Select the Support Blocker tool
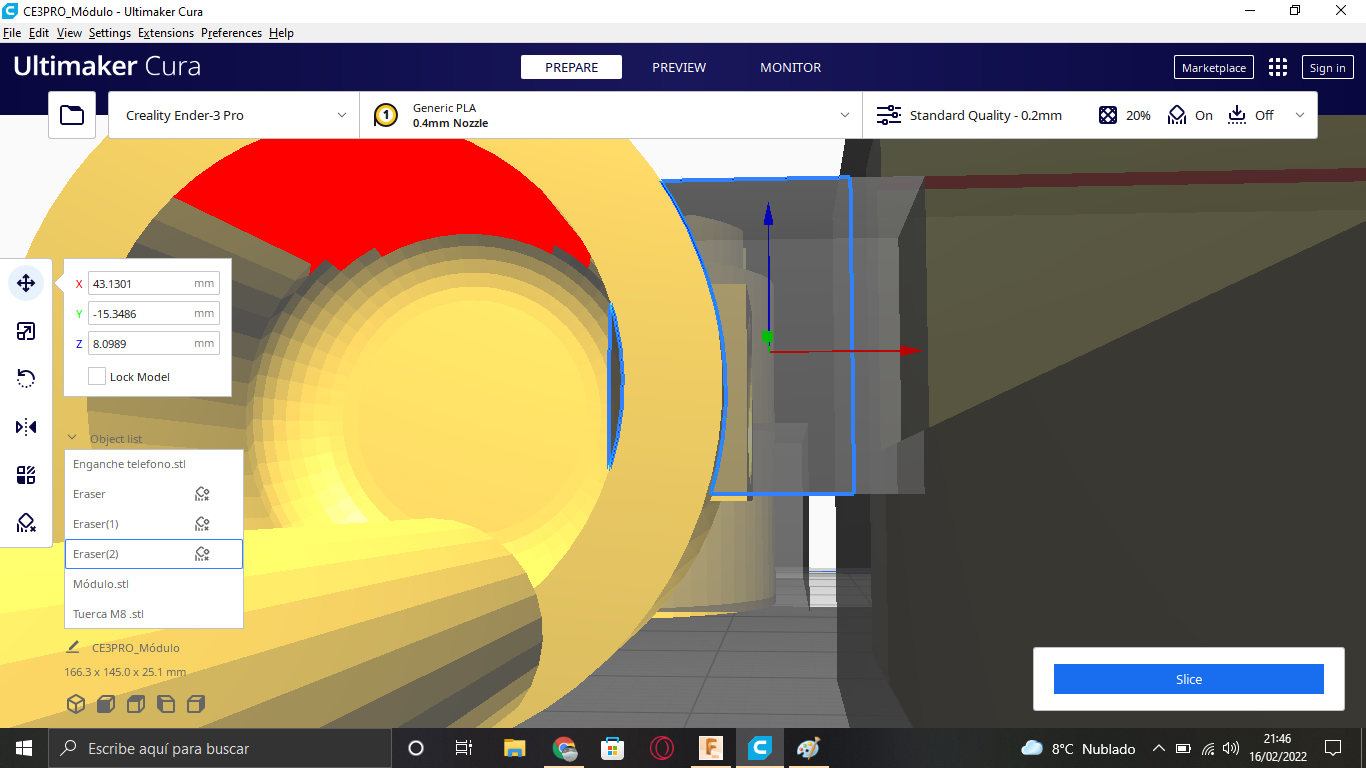The width and height of the screenshot is (1366, 768). click(x=26, y=523)
